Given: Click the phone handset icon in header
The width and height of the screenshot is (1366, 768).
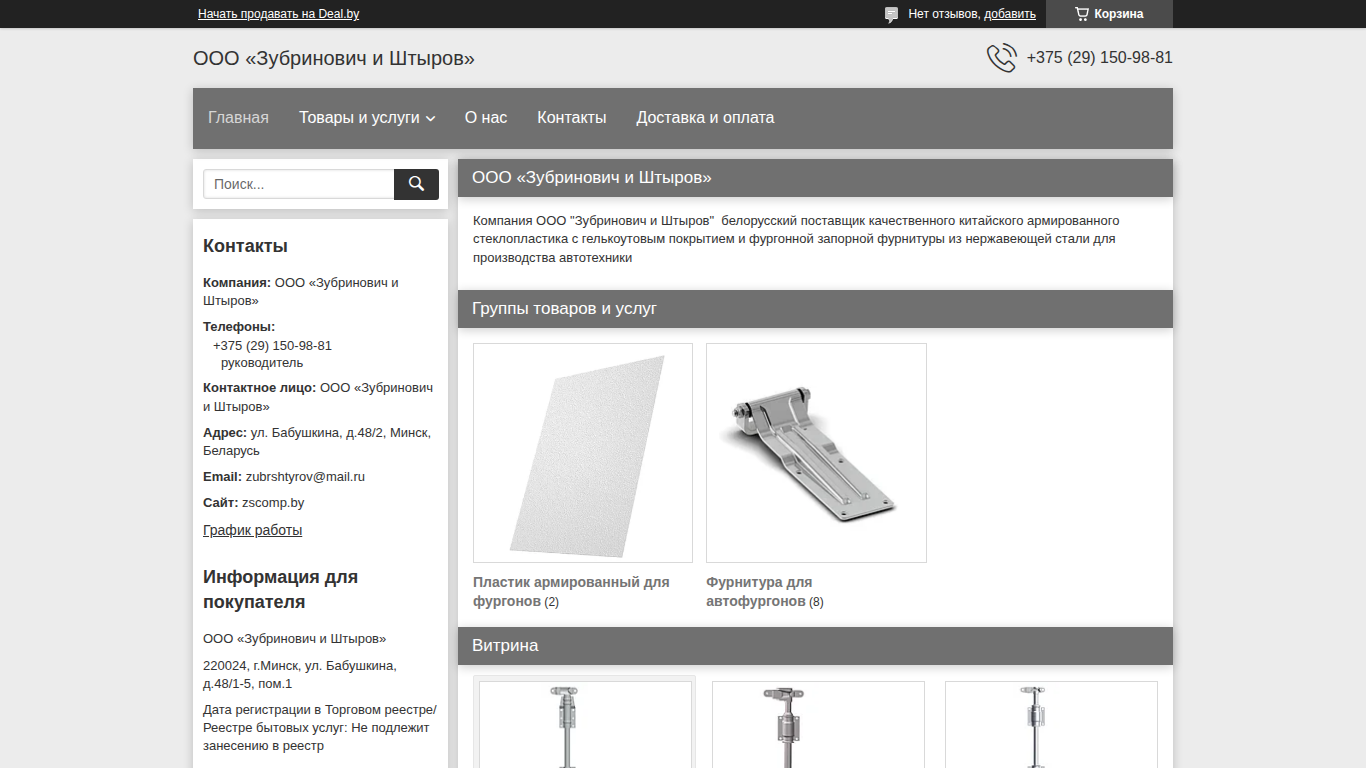Looking at the screenshot, I should click(1001, 58).
